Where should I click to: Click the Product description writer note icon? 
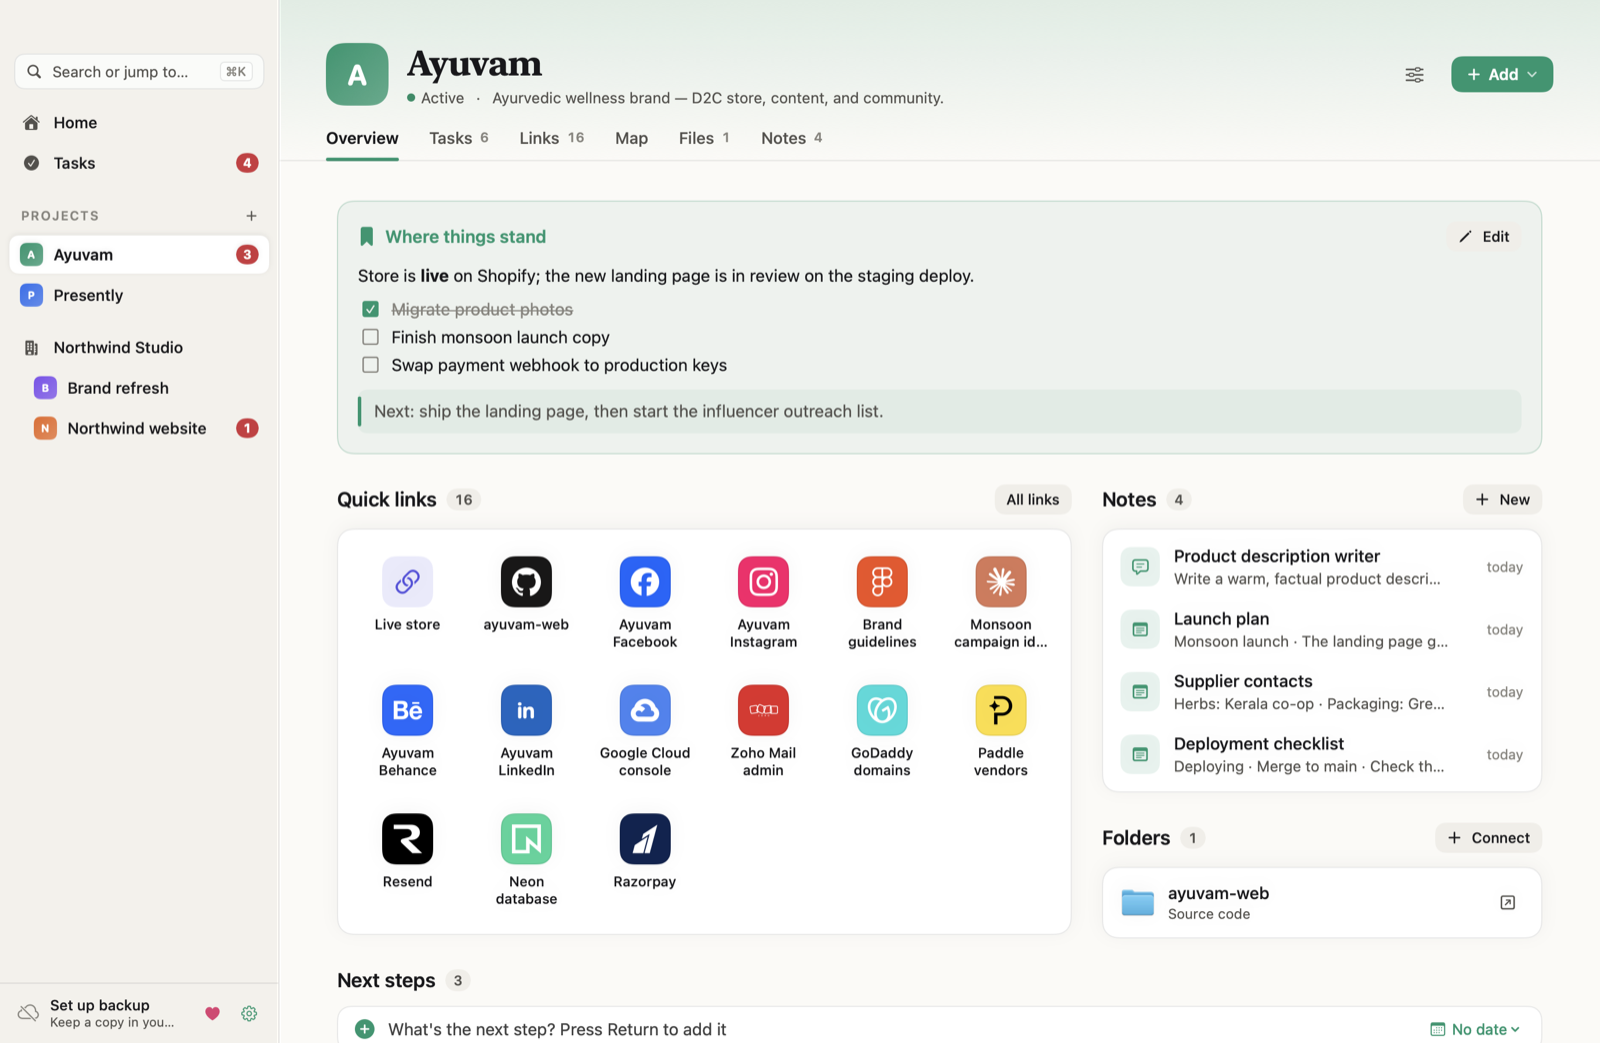click(1140, 567)
